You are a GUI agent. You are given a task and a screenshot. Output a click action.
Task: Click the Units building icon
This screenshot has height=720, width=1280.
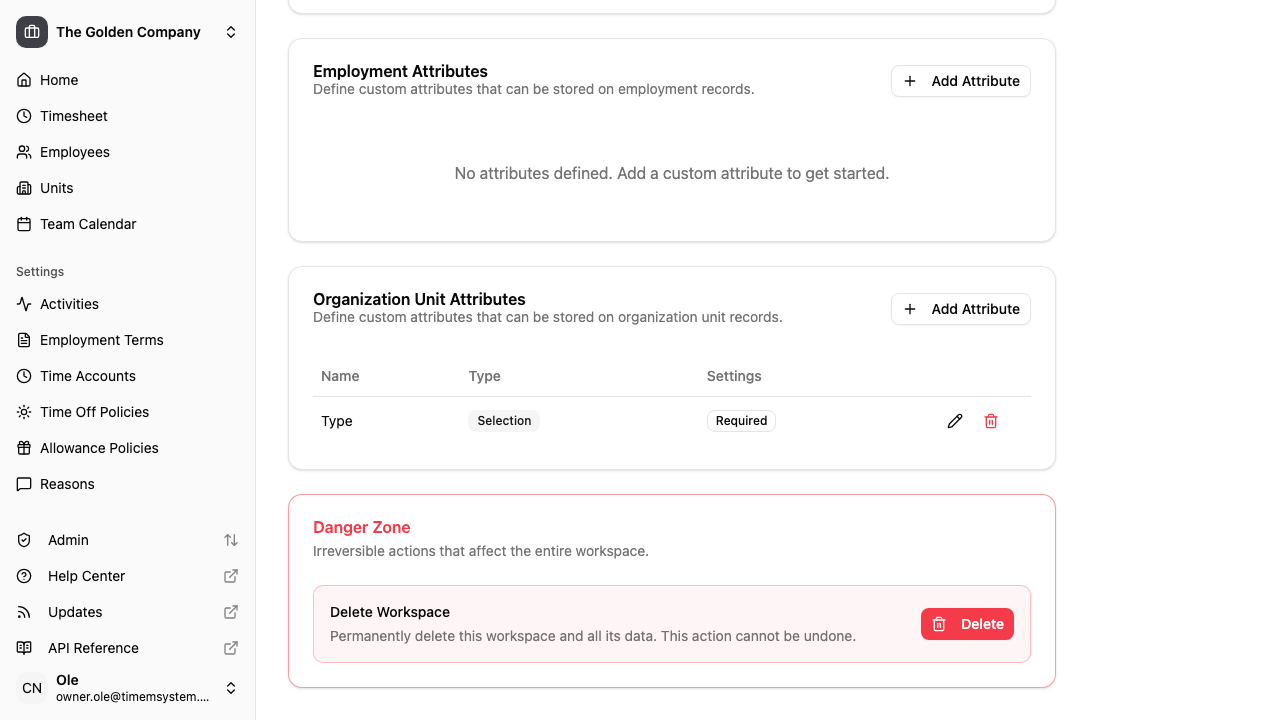click(x=23, y=188)
